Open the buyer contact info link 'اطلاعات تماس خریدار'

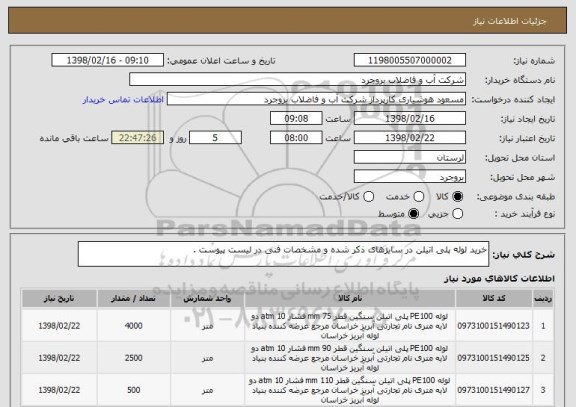[123, 100]
